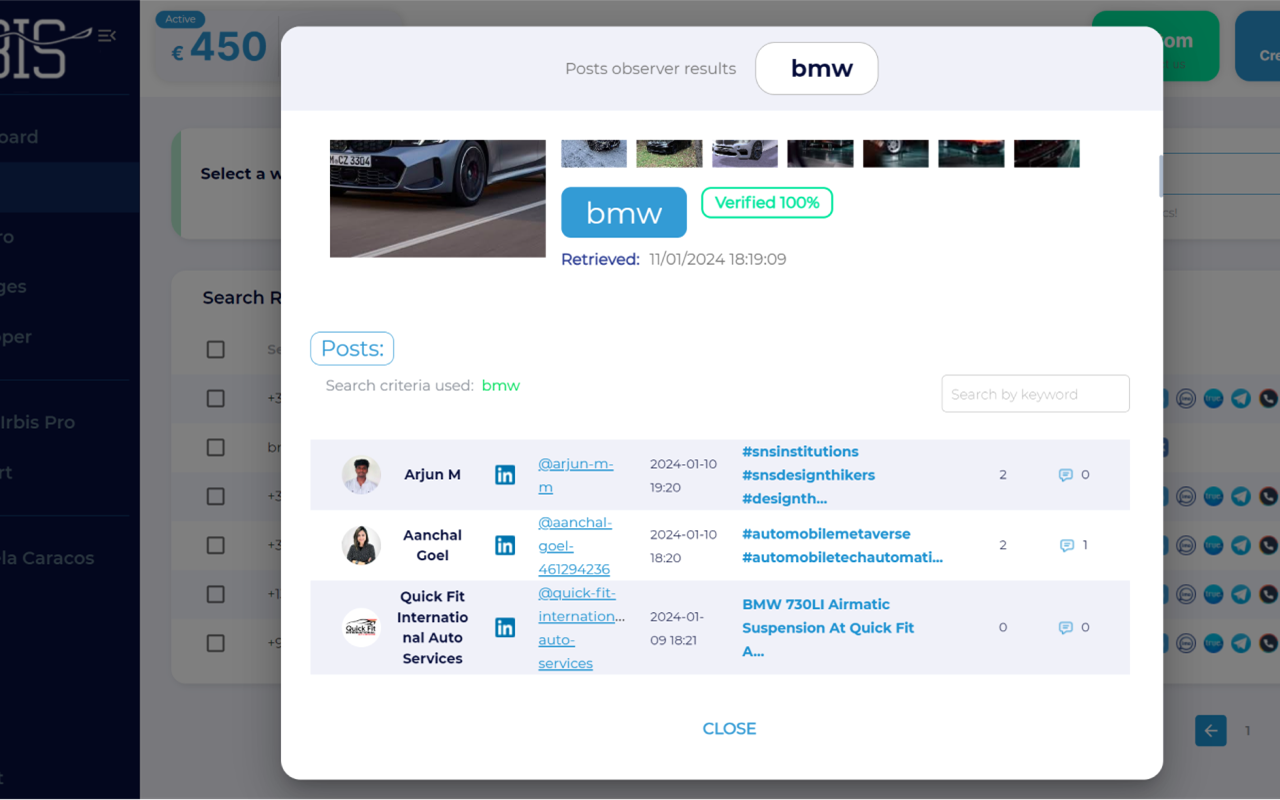Click the Arjun M name

point(432,475)
